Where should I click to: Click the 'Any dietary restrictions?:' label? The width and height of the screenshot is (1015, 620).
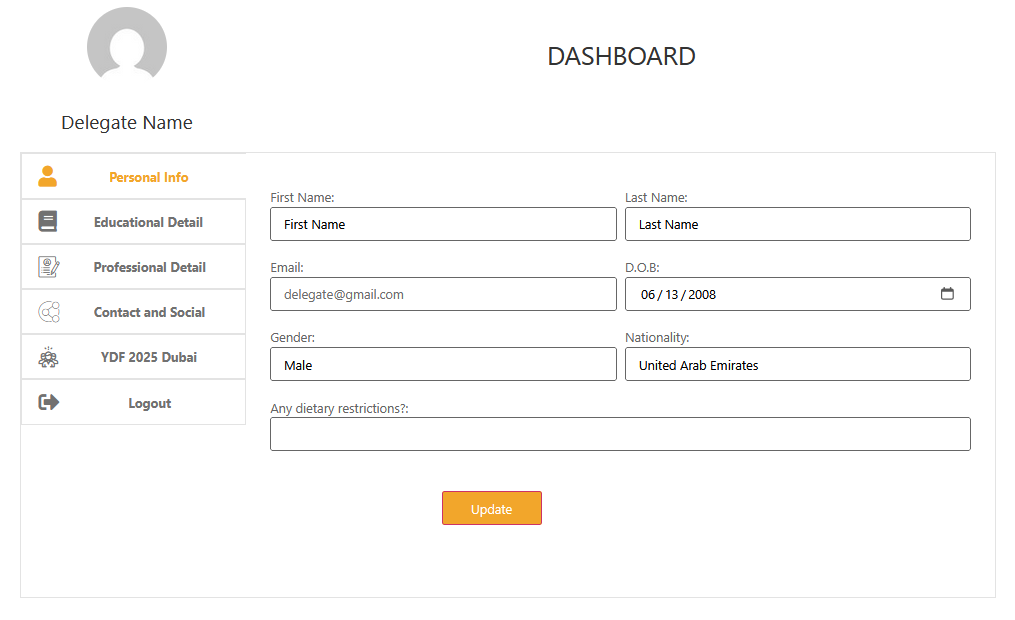(339, 408)
